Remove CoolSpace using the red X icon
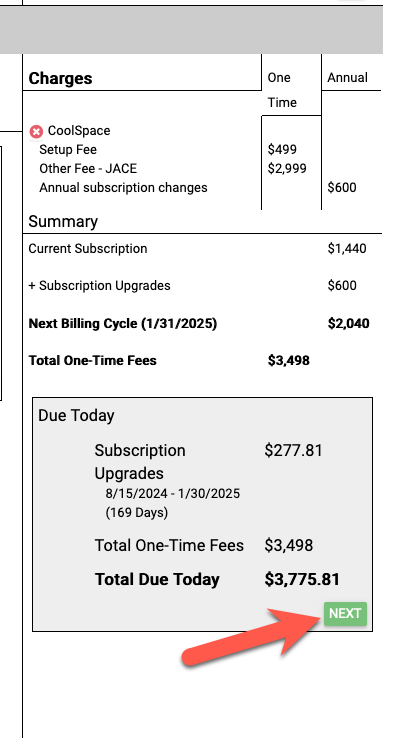Viewport: 396px width, 738px height. point(36,132)
